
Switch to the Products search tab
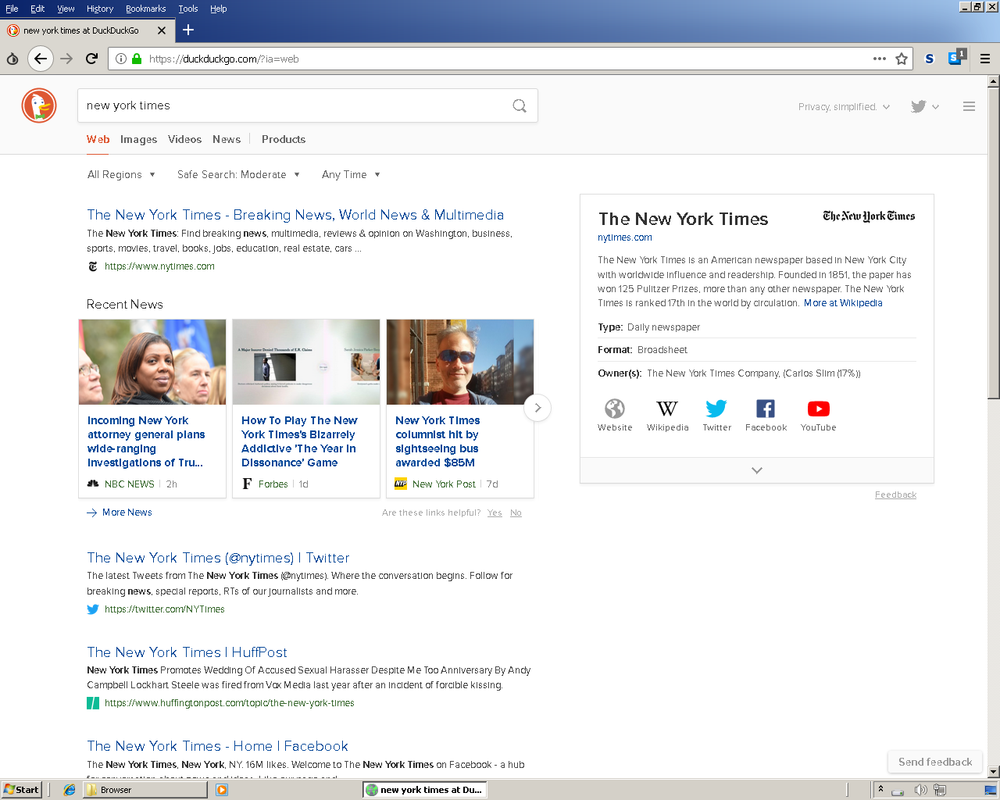[x=283, y=139]
